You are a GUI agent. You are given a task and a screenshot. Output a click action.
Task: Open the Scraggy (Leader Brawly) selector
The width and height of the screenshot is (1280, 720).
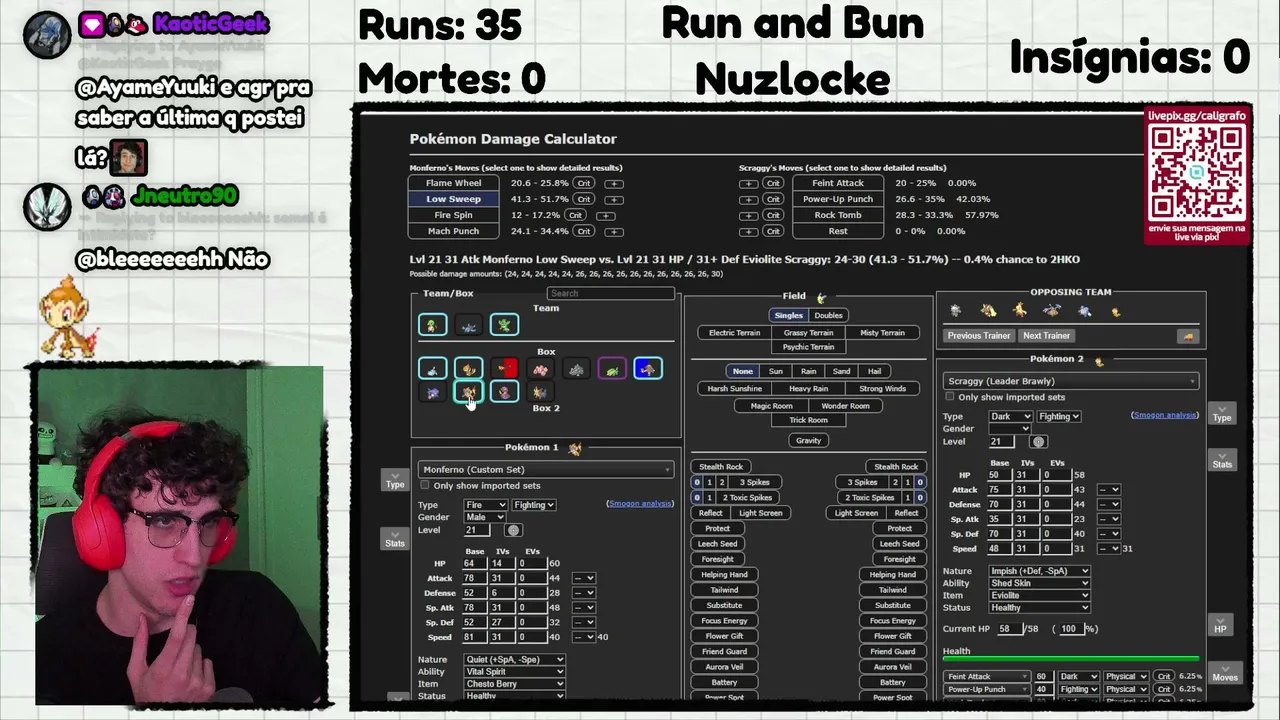point(1070,381)
